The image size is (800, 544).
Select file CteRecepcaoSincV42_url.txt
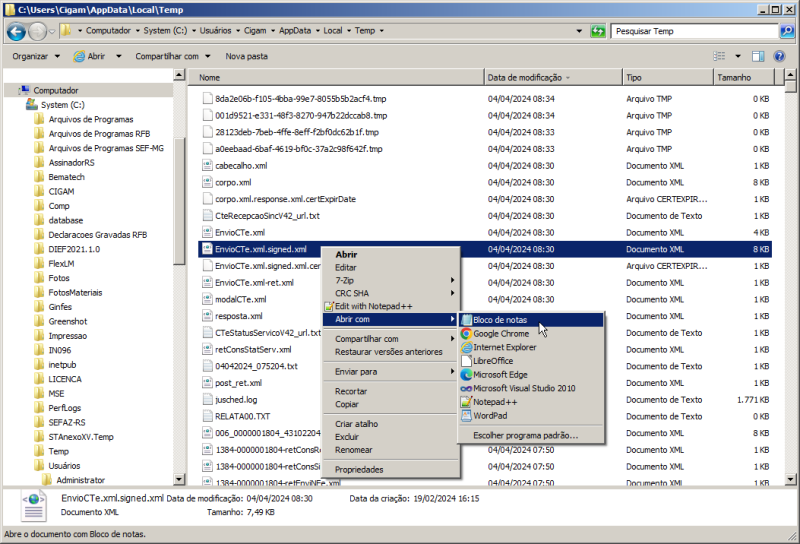tap(267, 216)
